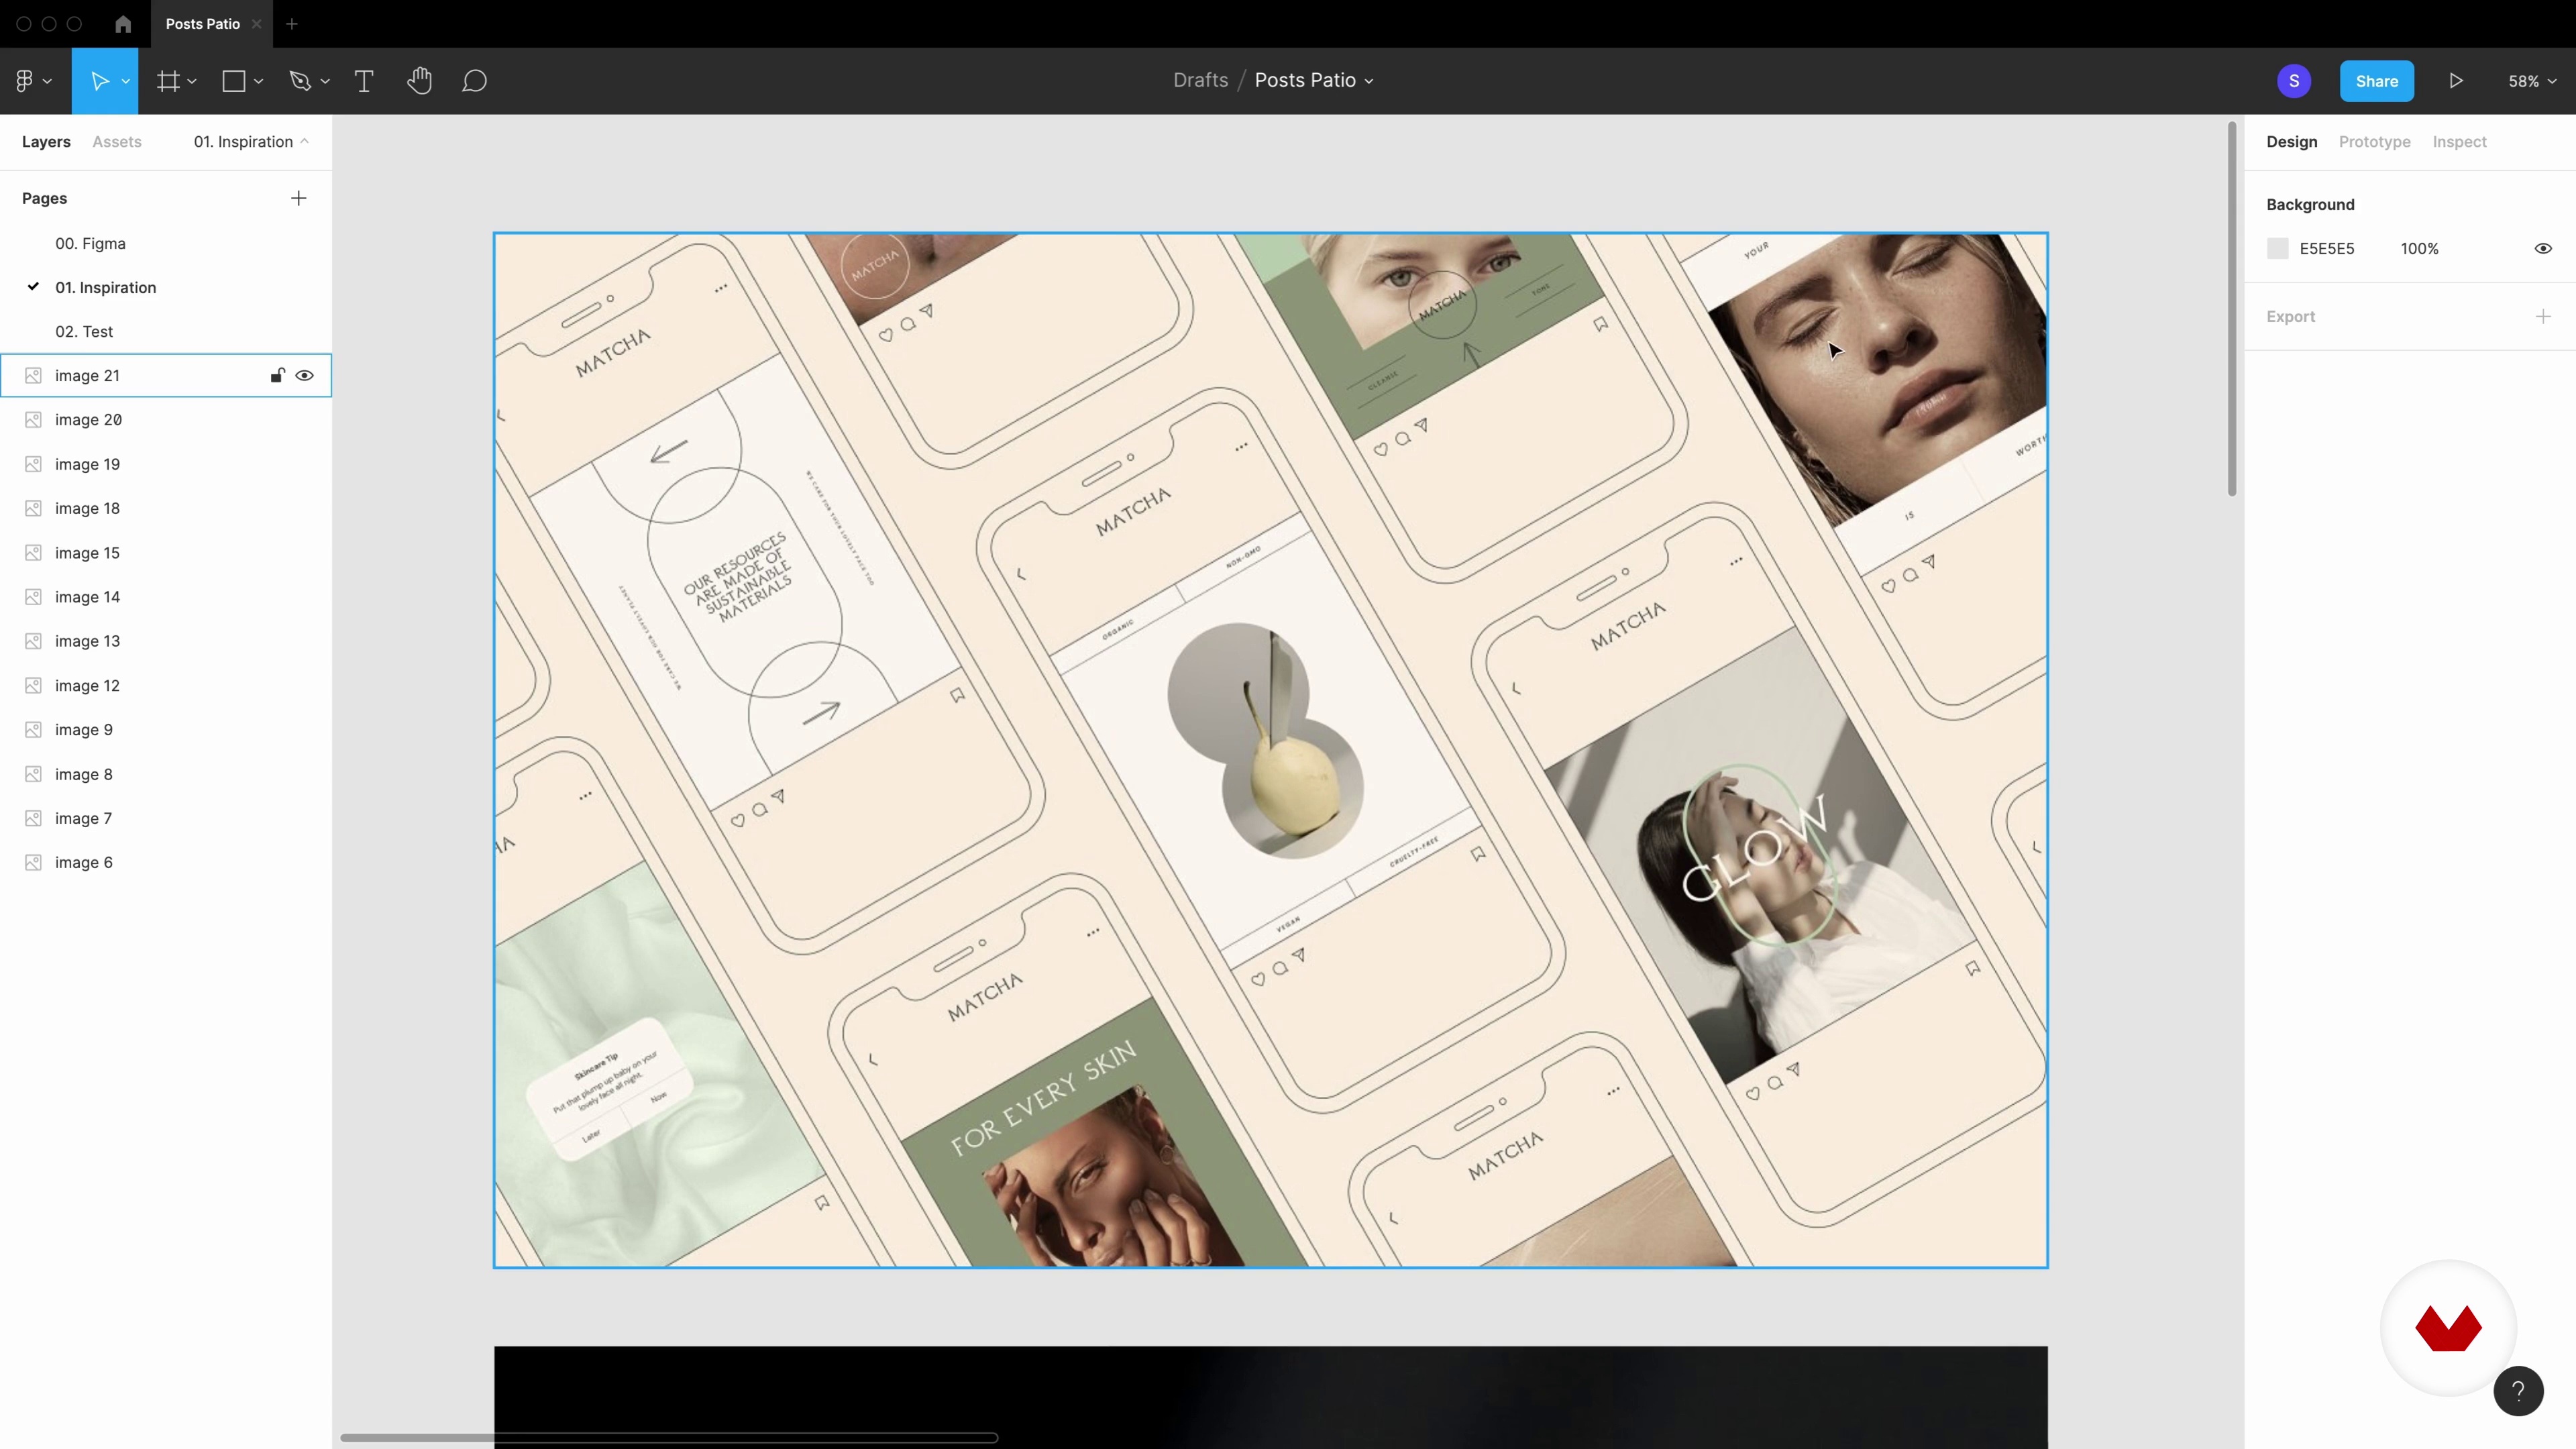Select the Comment tool
Screen dimensions: 2576x1449
(x=474, y=81)
